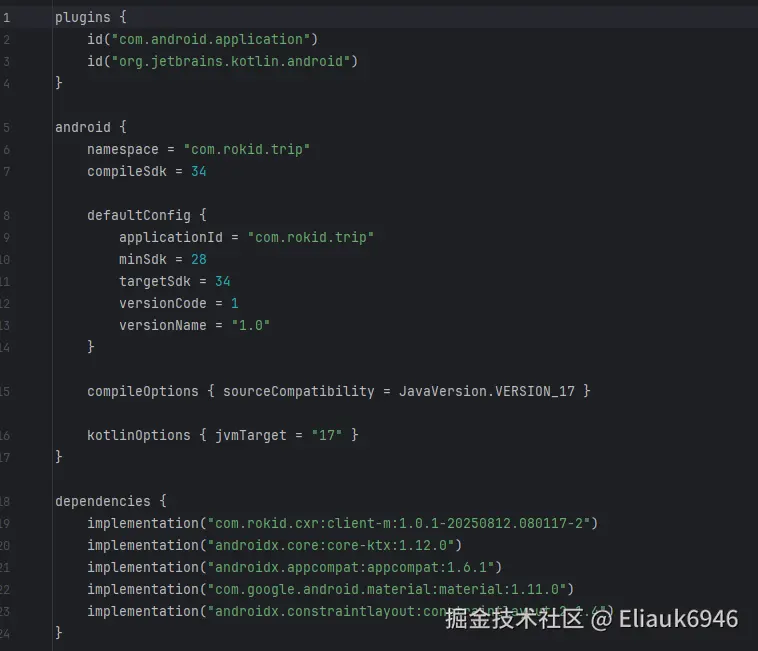Click the androidx core-ktx dependency string
The height and width of the screenshot is (651, 758).
(x=332, y=545)
